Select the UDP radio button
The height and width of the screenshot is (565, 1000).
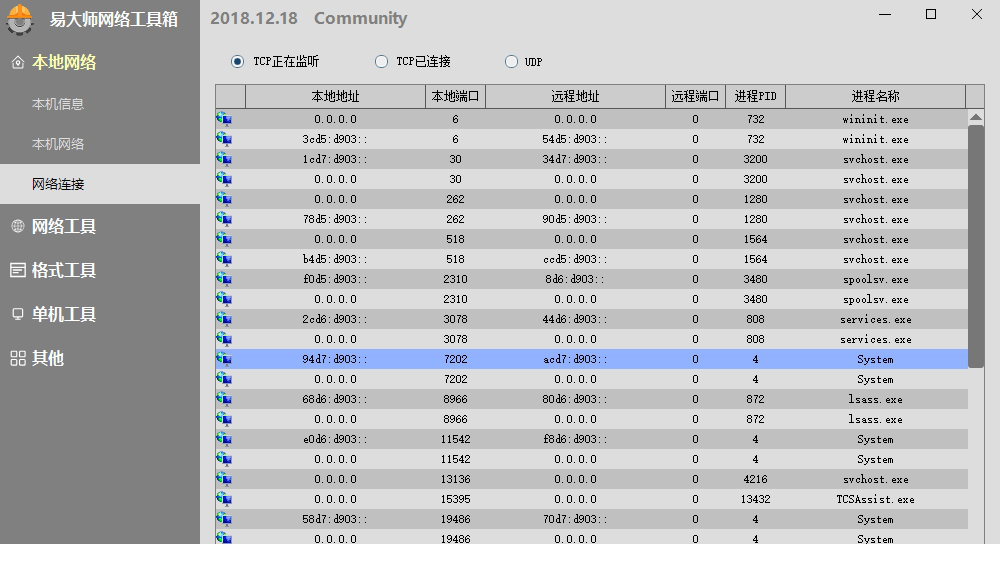click(511, 61)
